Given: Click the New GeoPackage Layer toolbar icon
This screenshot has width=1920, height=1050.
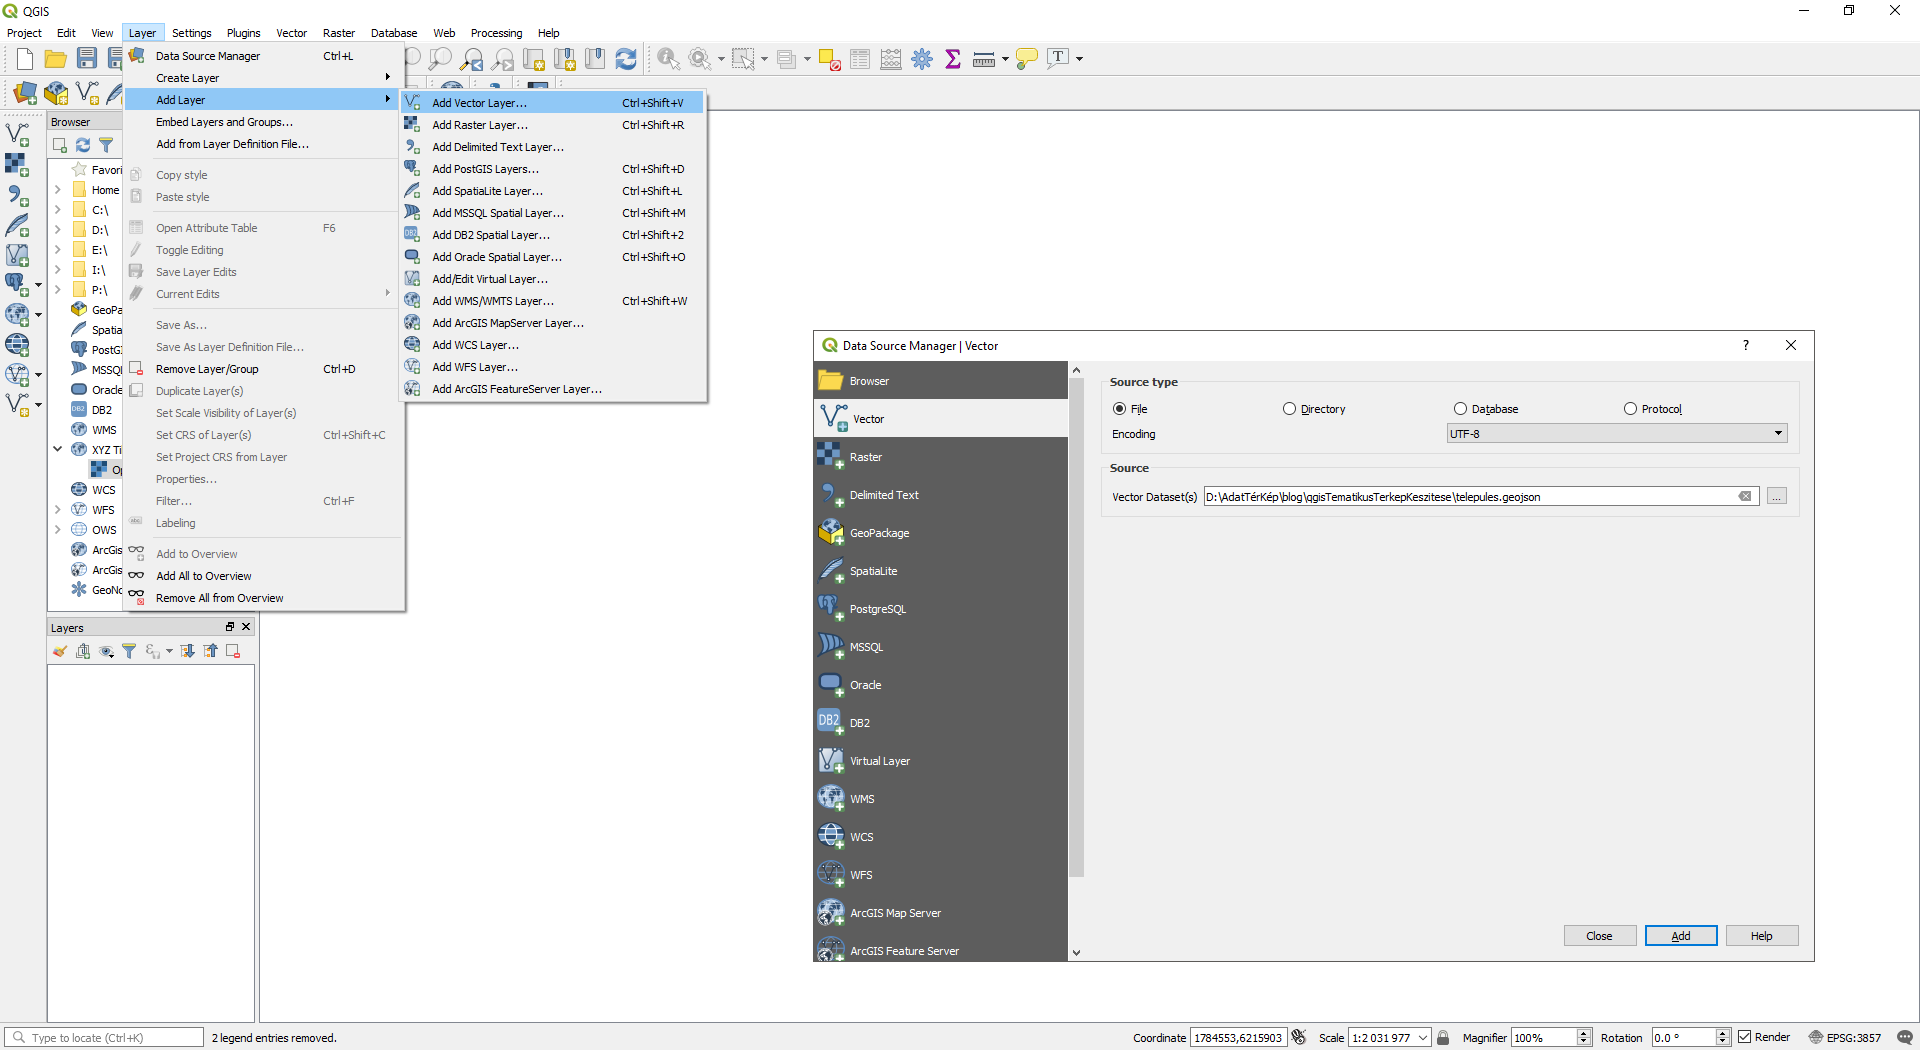Looking at the screenshot, I should pos(56,93).
